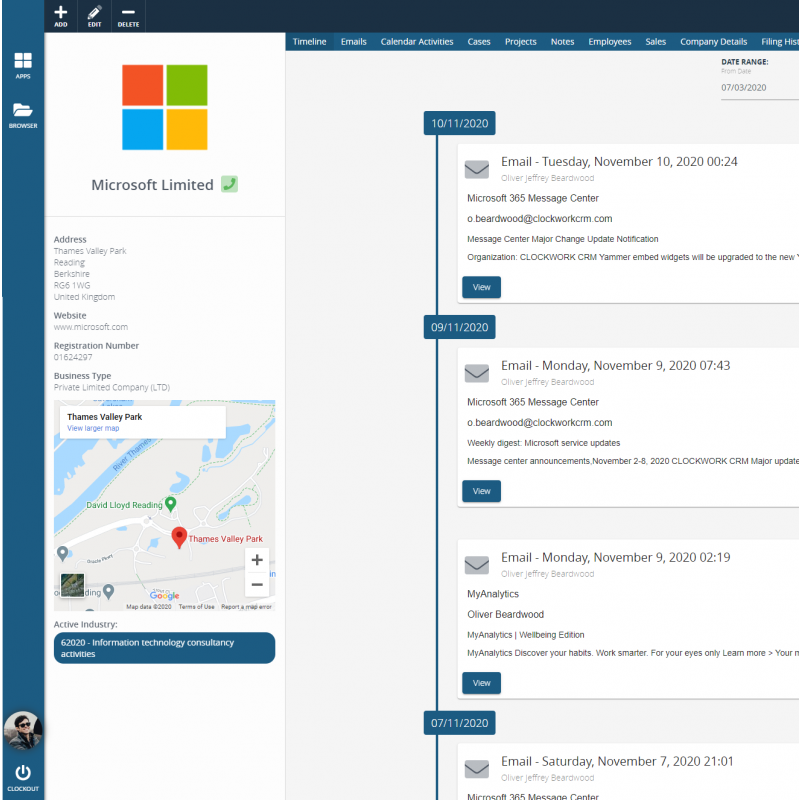Viewport: 800px width, 800px height.
Task: Click Message Center Major Change Update Notification subject
Action: 562,239
